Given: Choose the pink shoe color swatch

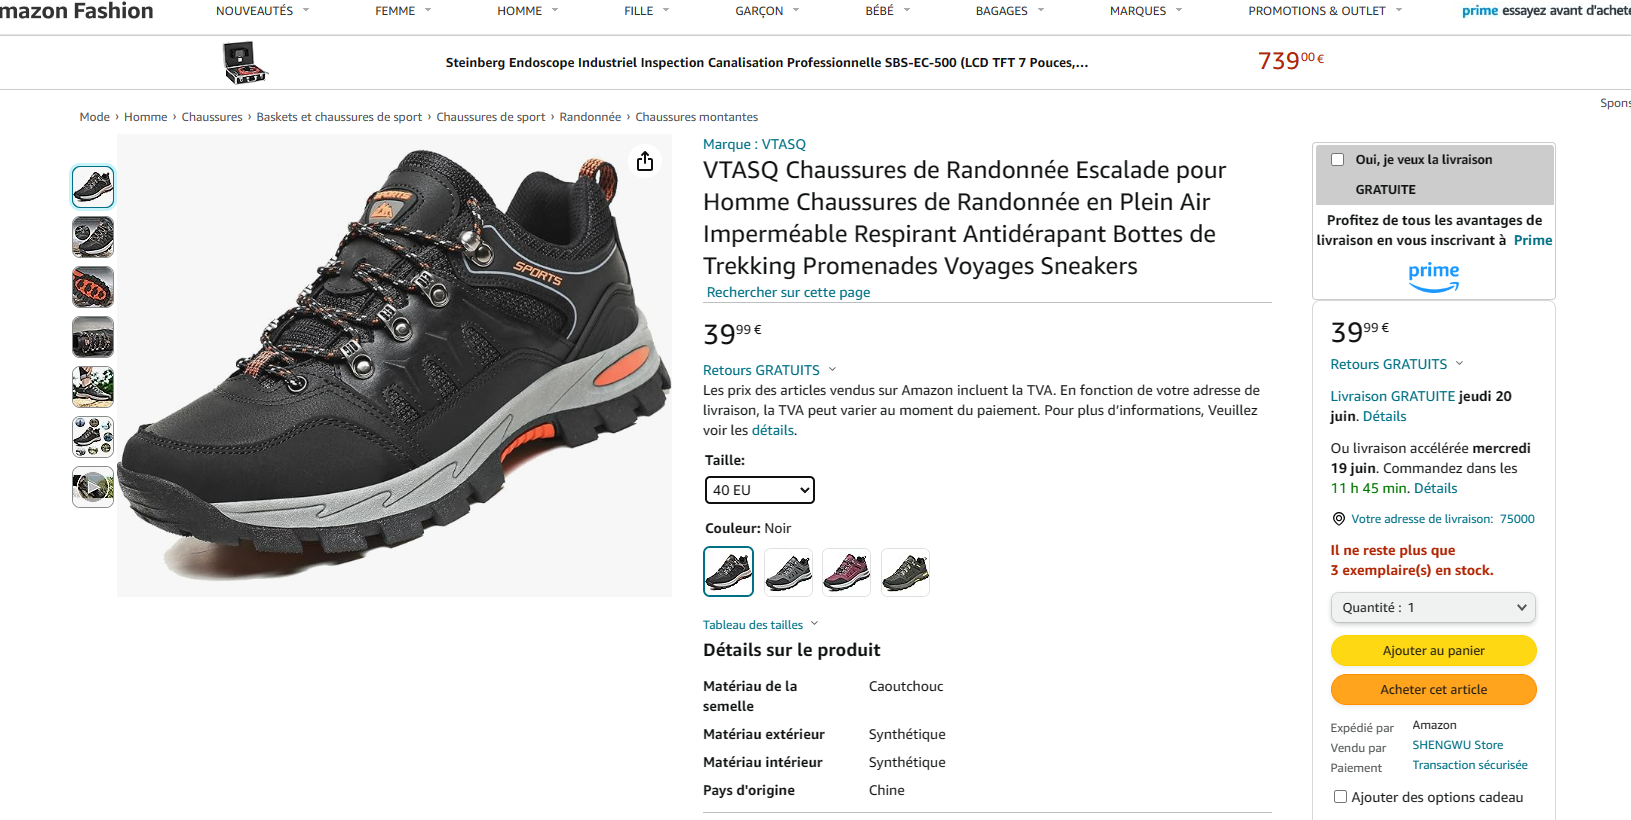Looking at the screenshot, I should [846, 572].
